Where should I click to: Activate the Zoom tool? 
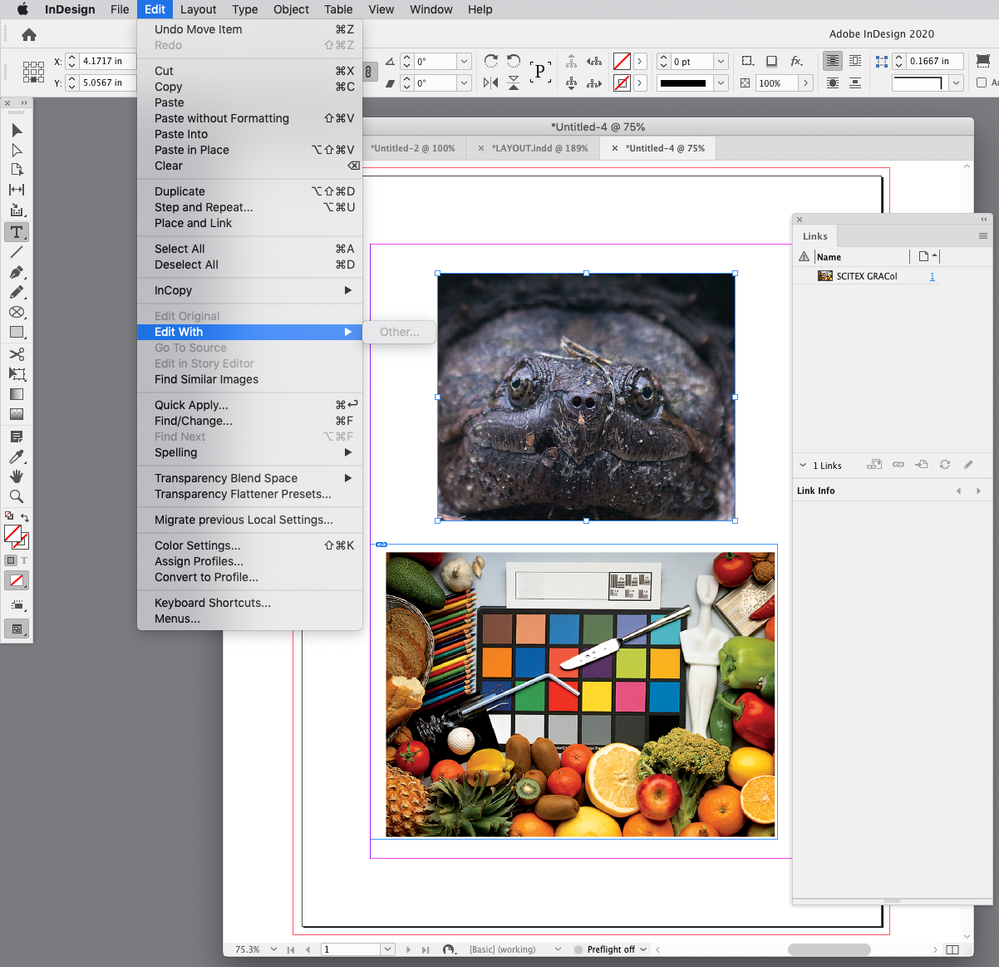tap(16, 495)
